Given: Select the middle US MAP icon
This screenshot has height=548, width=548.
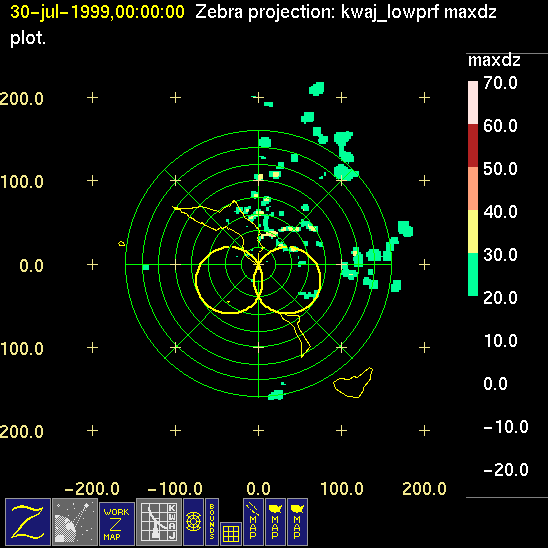Looking at the screenshot, I should pos(275,522).
